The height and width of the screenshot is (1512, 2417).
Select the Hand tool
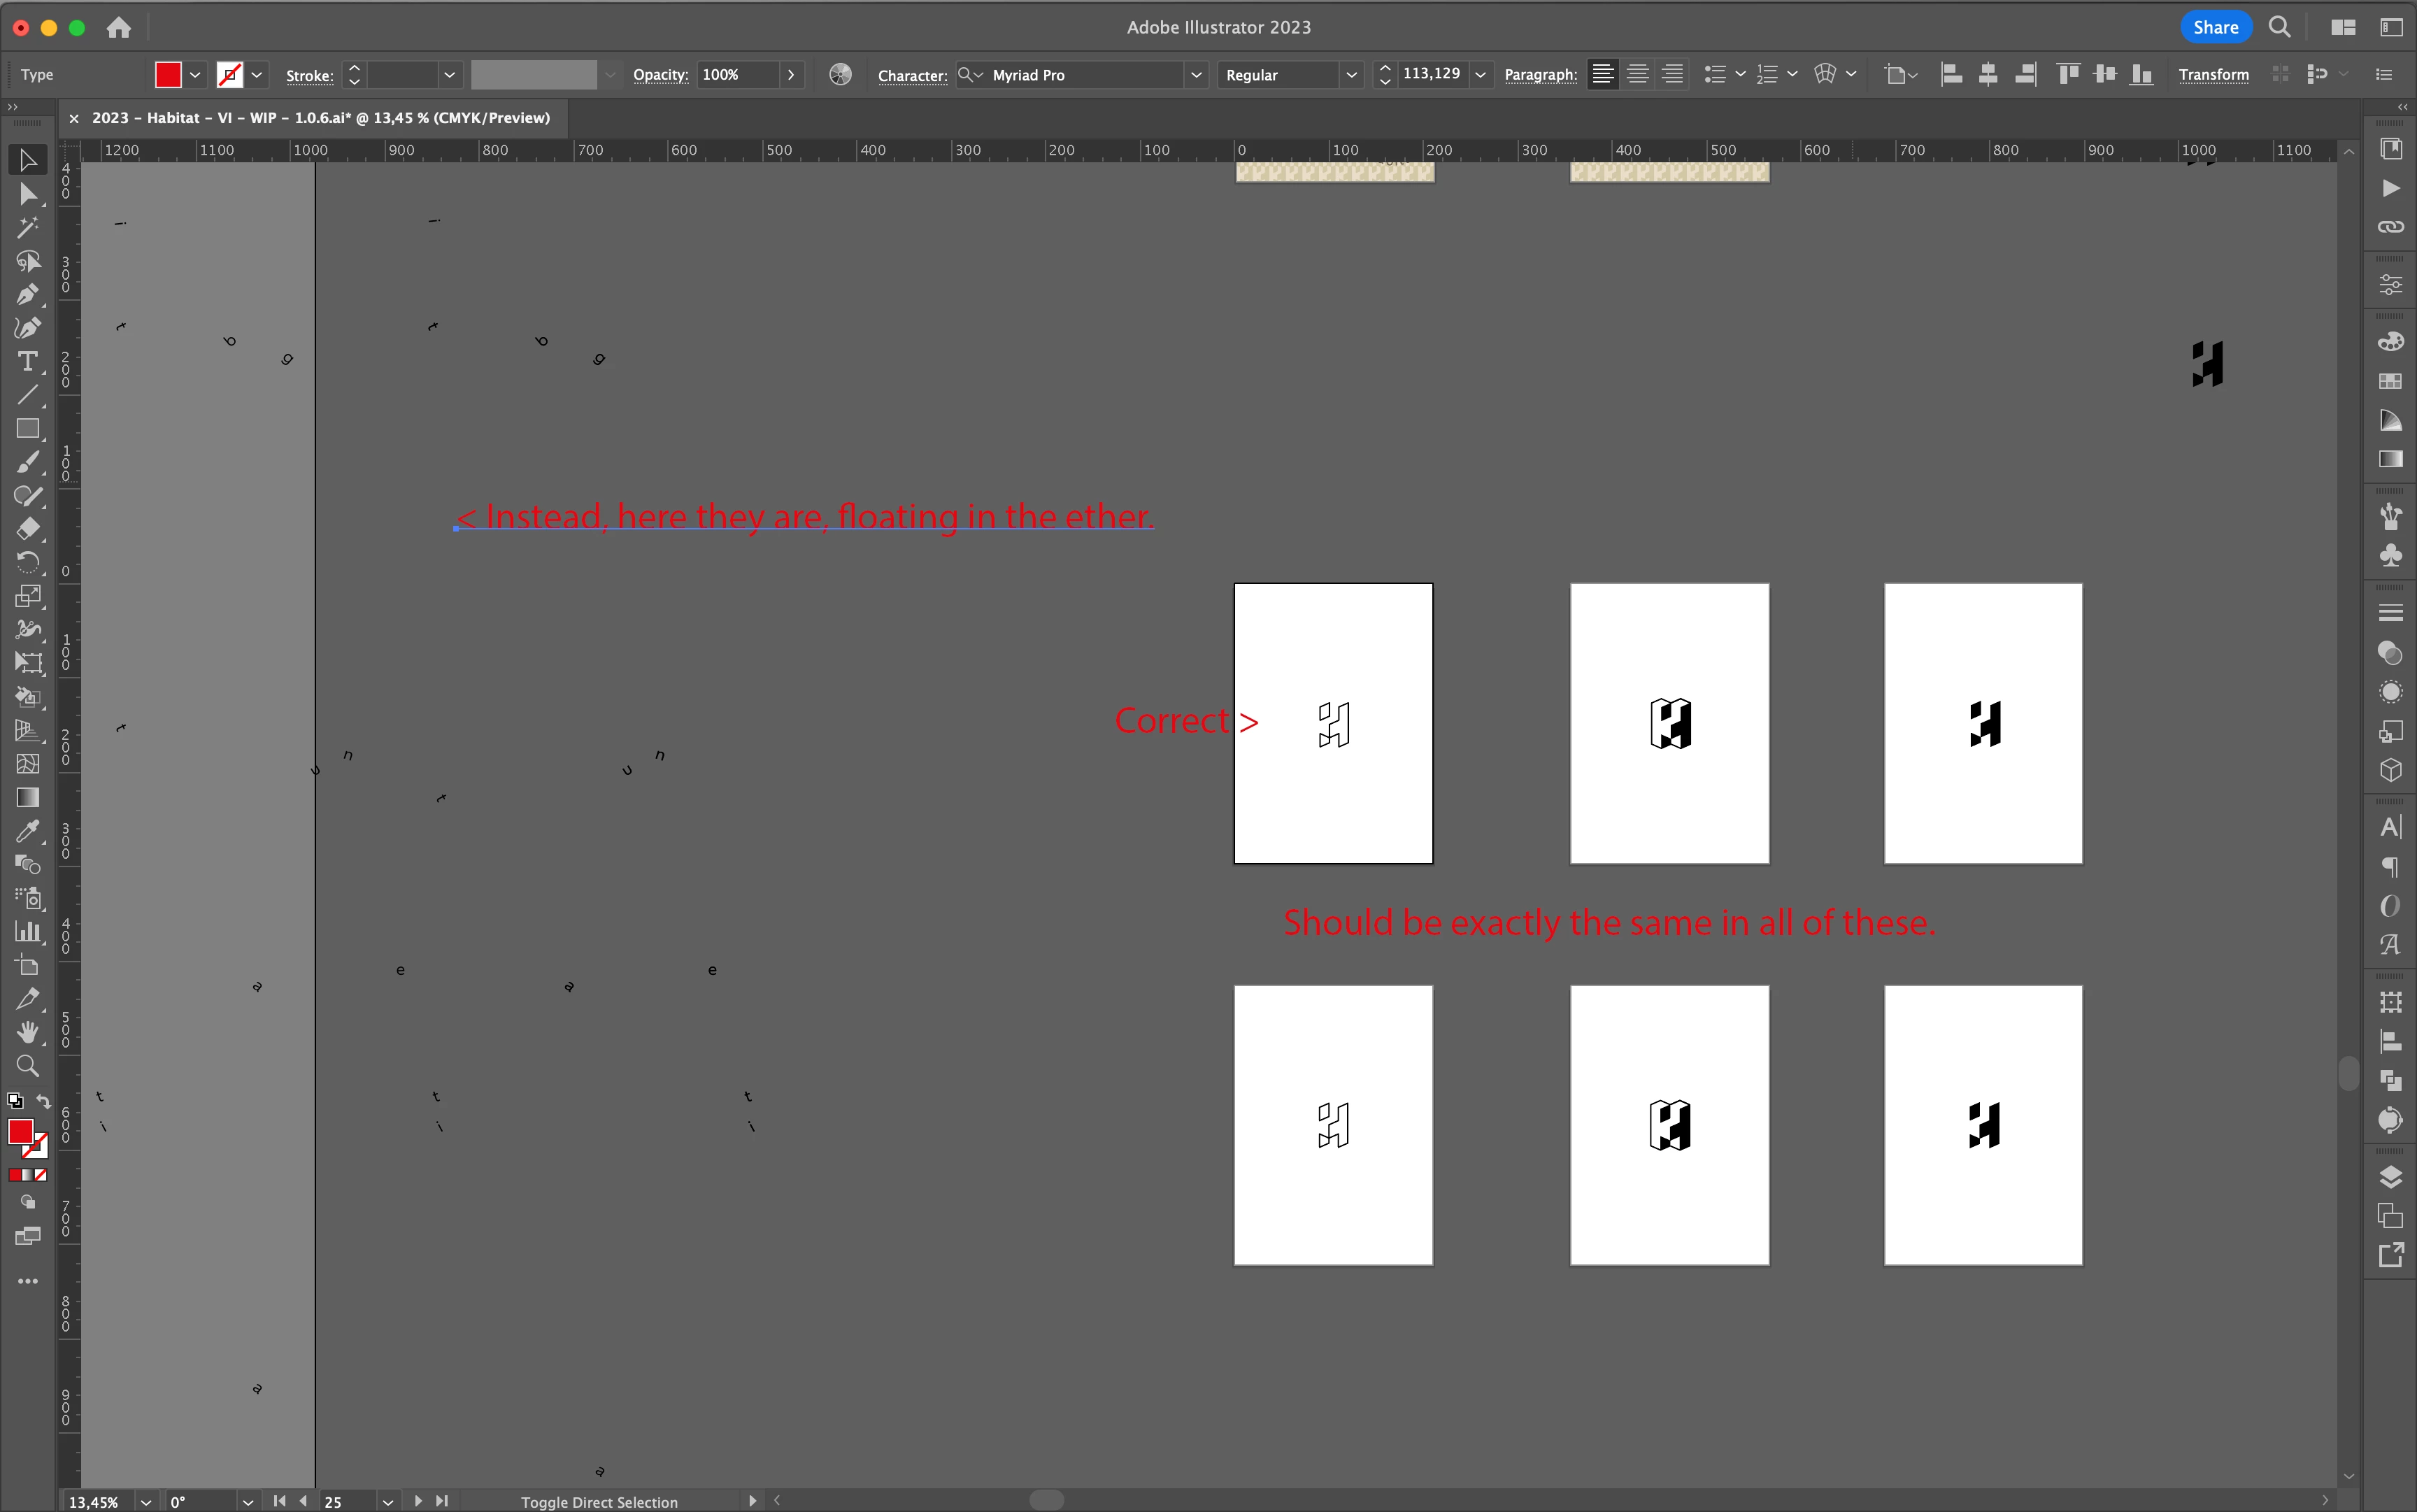pyautogui.click(x=27, y=1032)
